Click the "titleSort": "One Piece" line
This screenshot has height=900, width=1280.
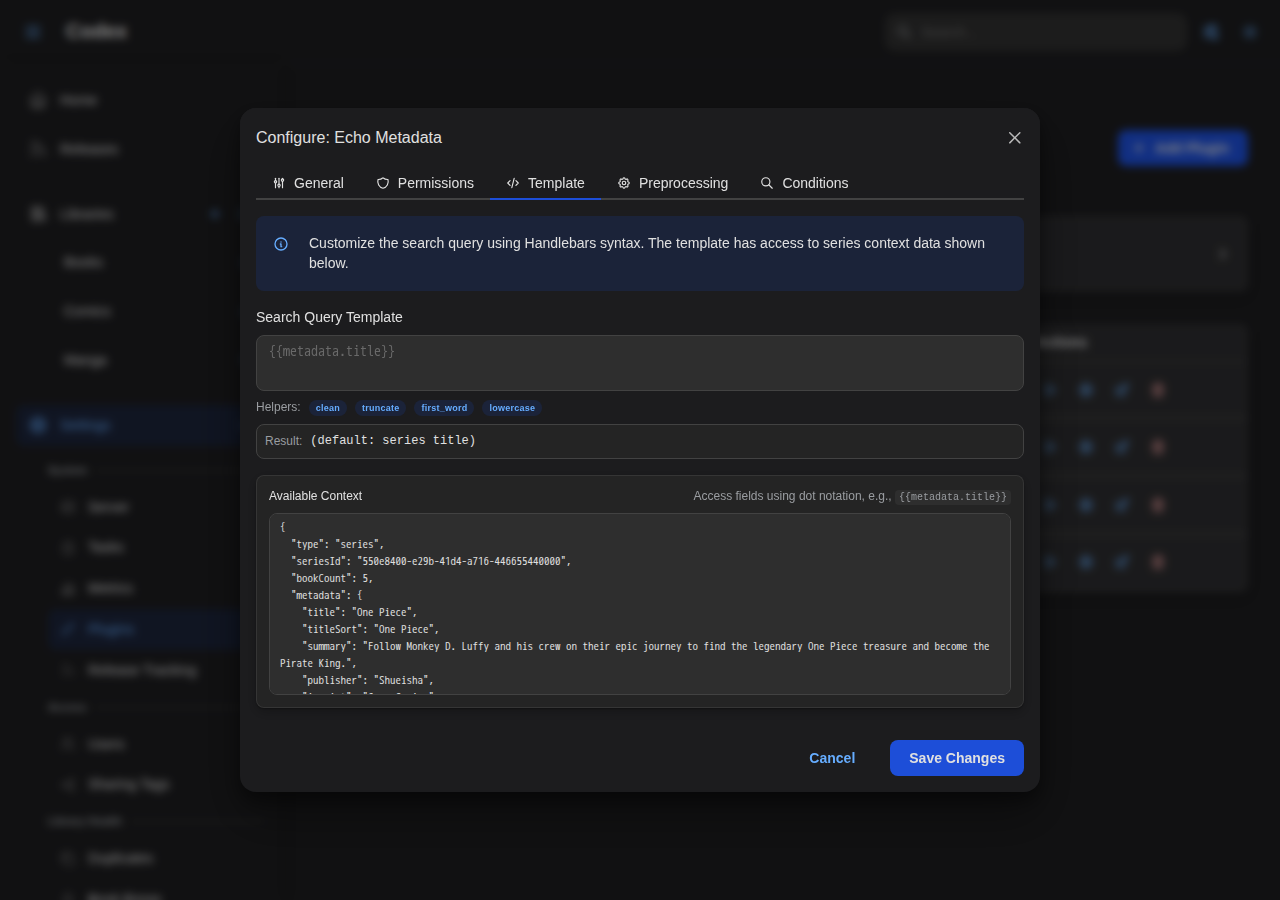[371, 629]
